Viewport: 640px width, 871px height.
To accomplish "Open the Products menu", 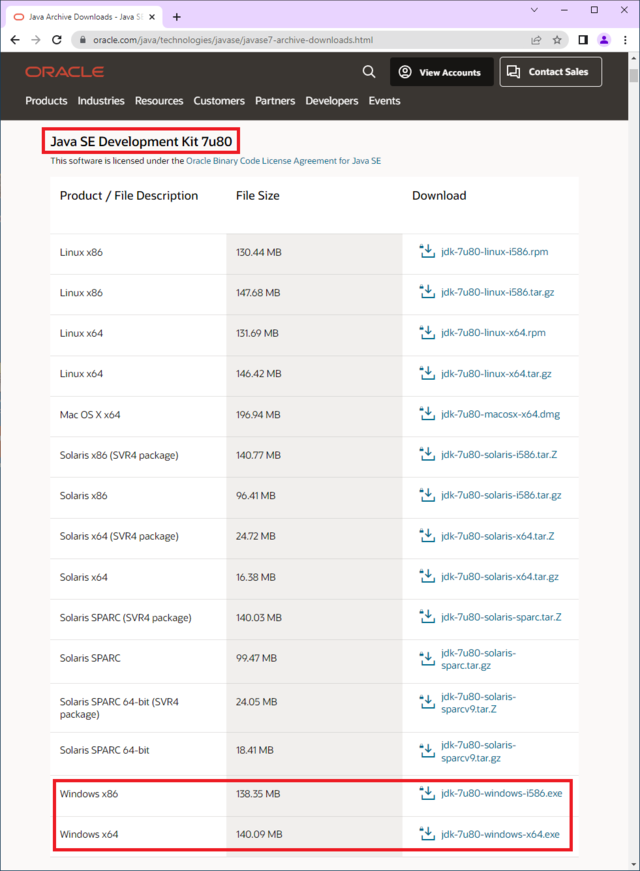I will coord(46,101).
